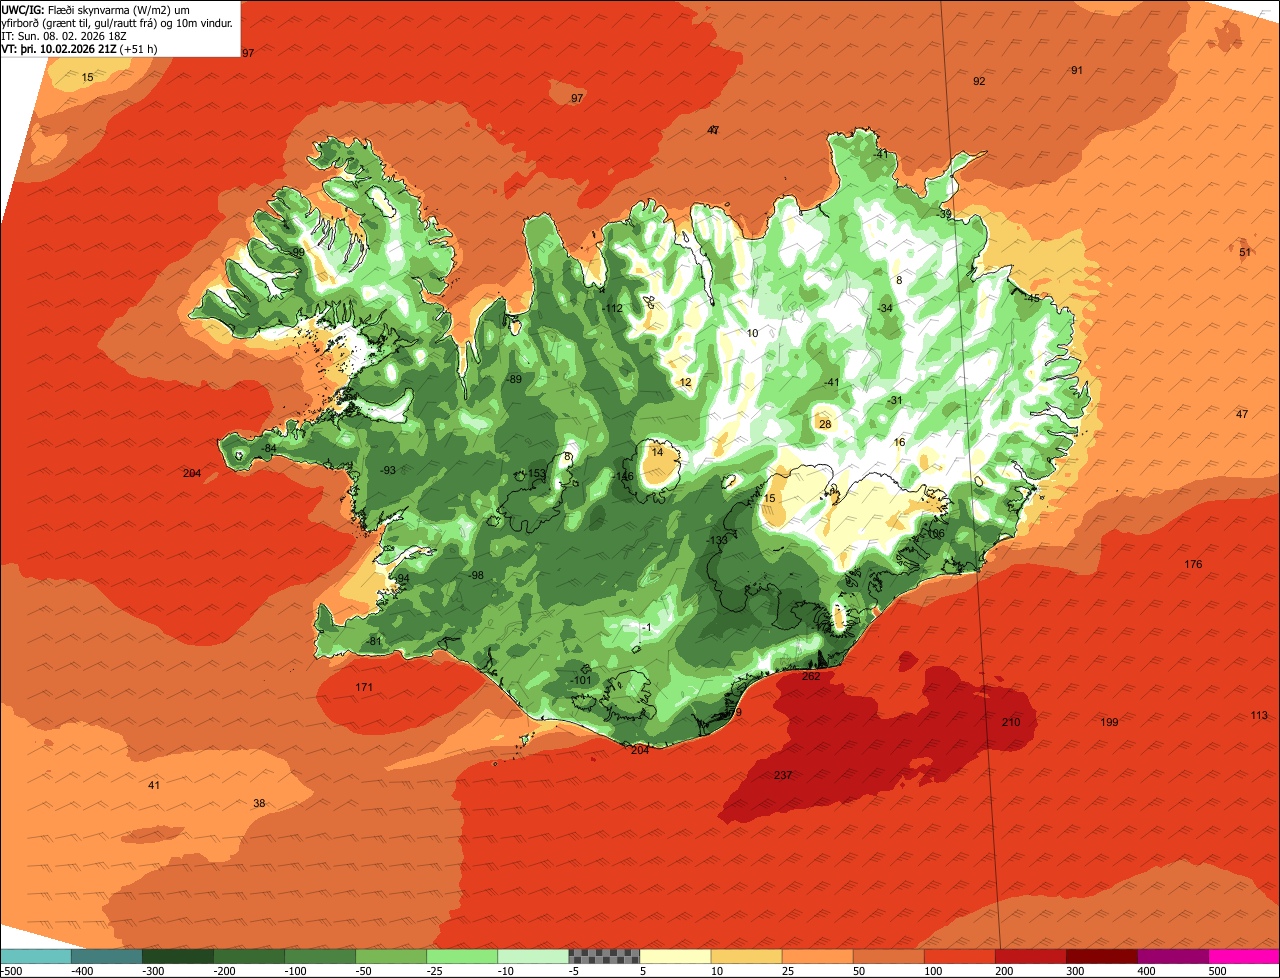Click the "-112" value in north Iceland
Viewport: 1280px width, 978px height.
[612, 308]
